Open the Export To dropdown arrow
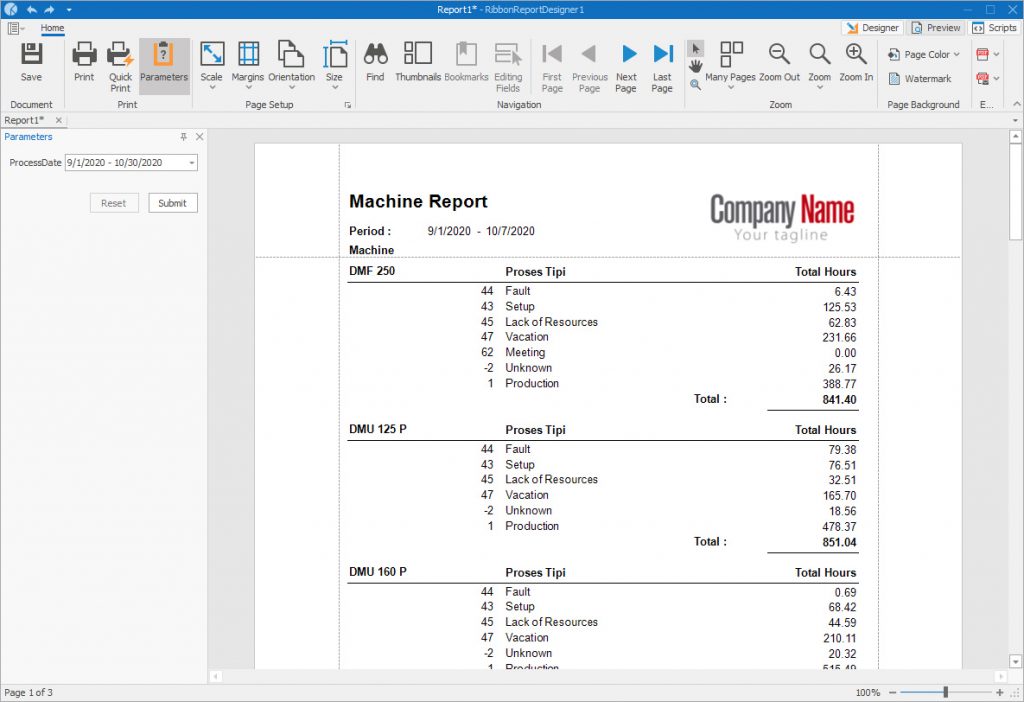The width and height of the screenshot is (1024, 702). tap(997, 54)
